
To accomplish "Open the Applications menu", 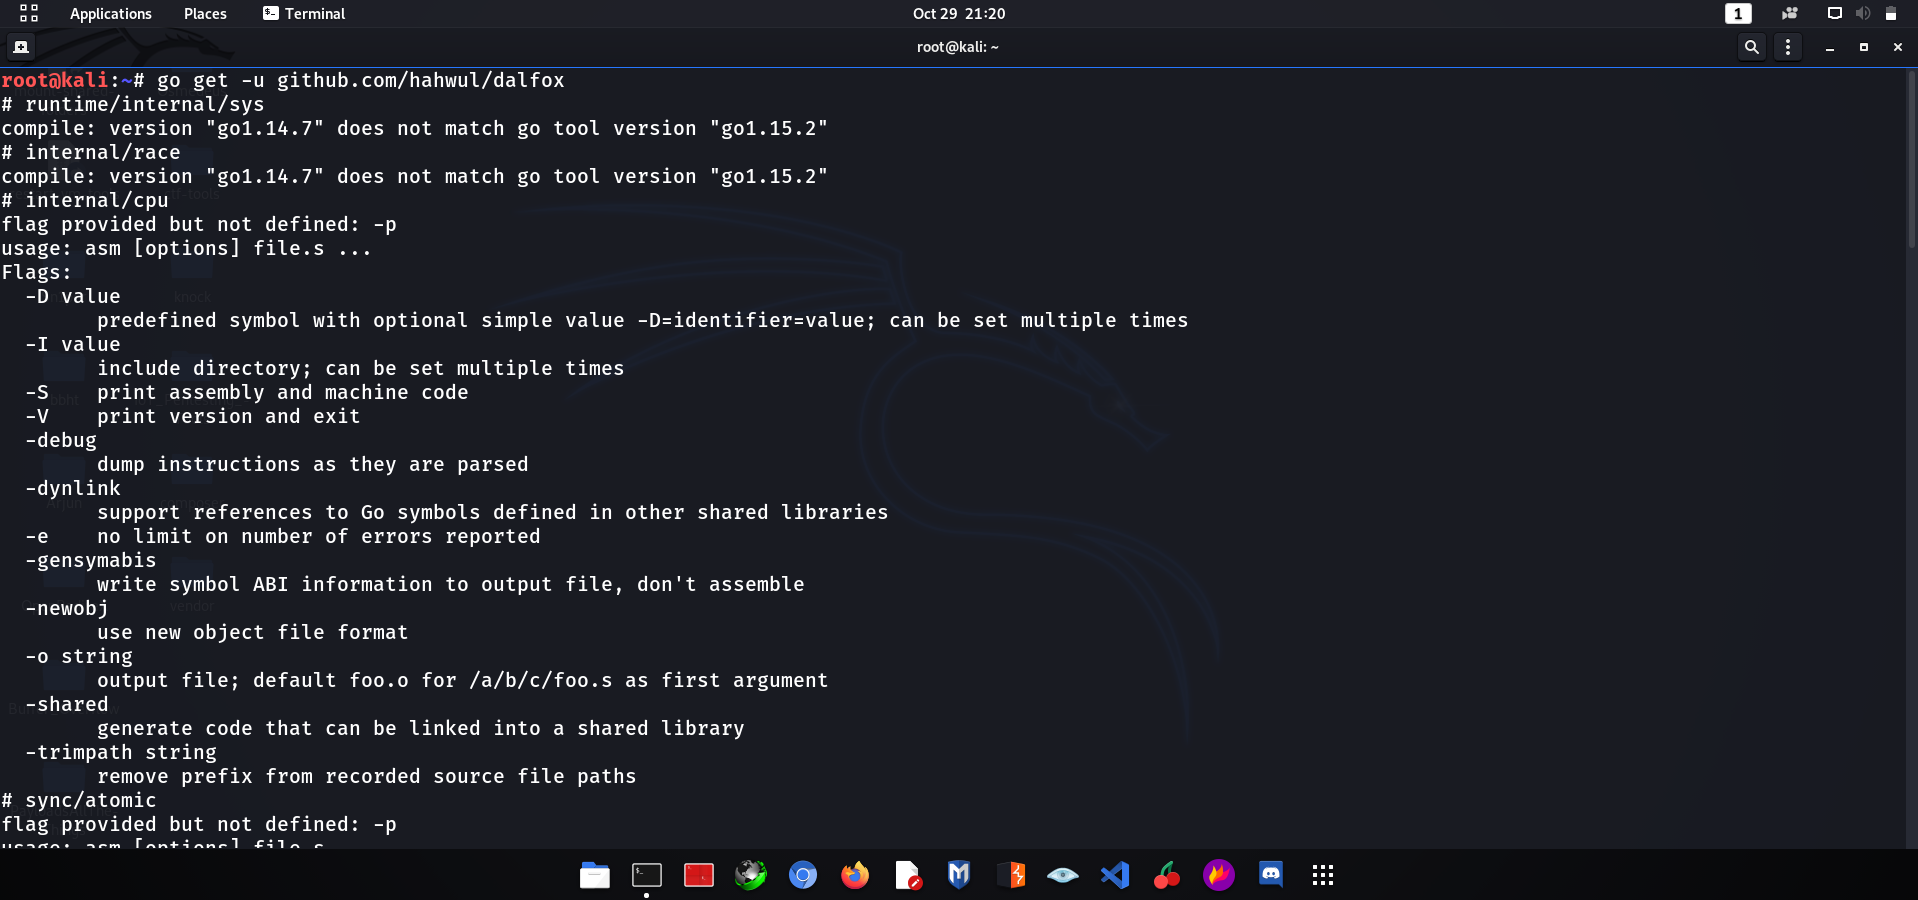I will coord(110,14).
